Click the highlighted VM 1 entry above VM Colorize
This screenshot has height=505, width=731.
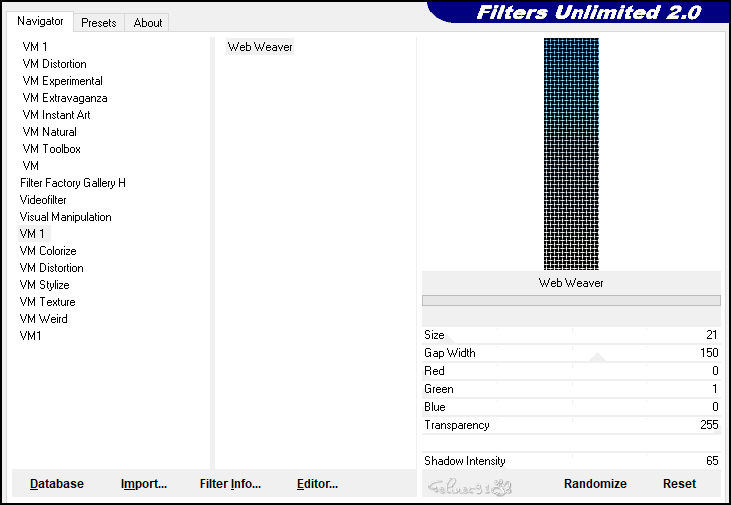coord(32,234)
